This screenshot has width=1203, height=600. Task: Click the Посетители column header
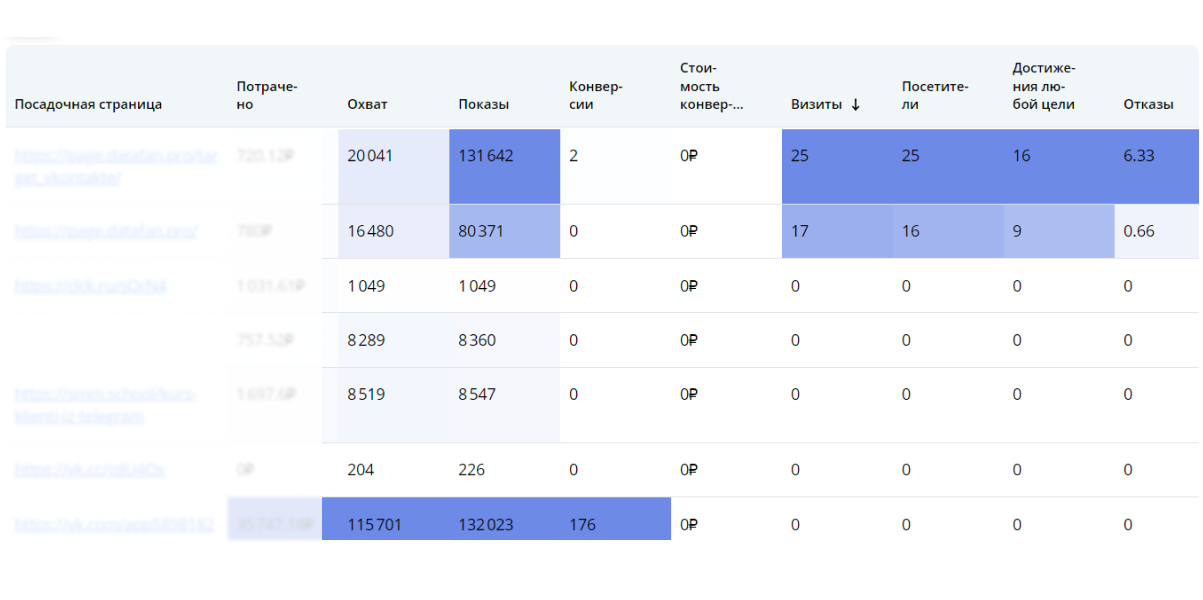[934, 95]
